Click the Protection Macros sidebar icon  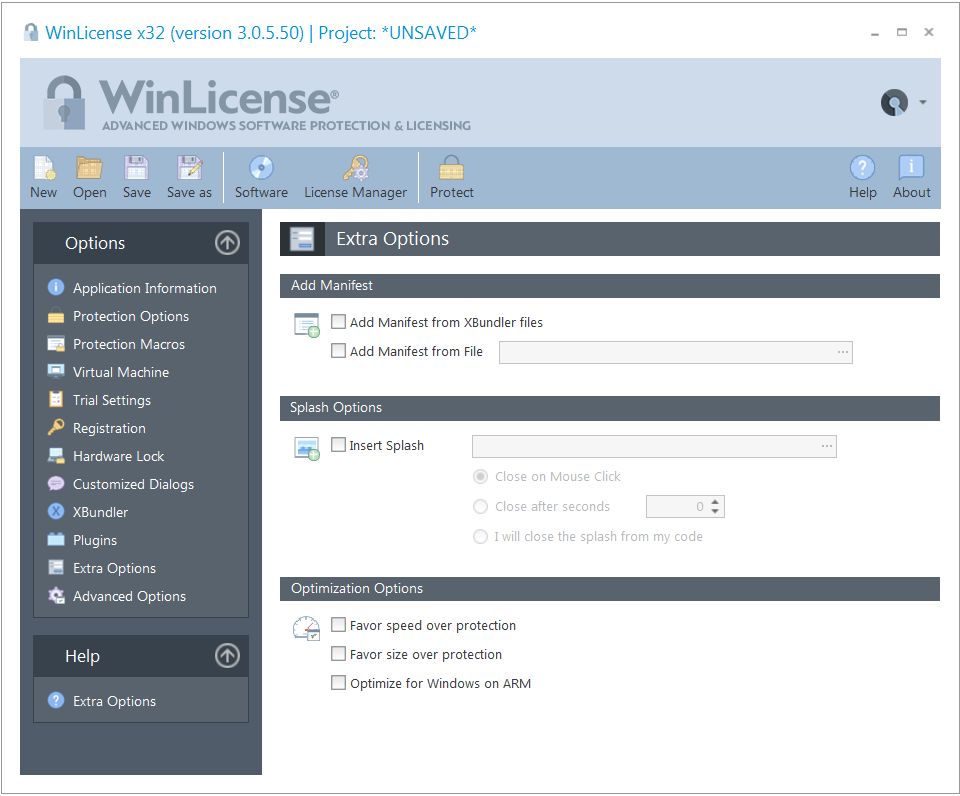coord(56,344)
